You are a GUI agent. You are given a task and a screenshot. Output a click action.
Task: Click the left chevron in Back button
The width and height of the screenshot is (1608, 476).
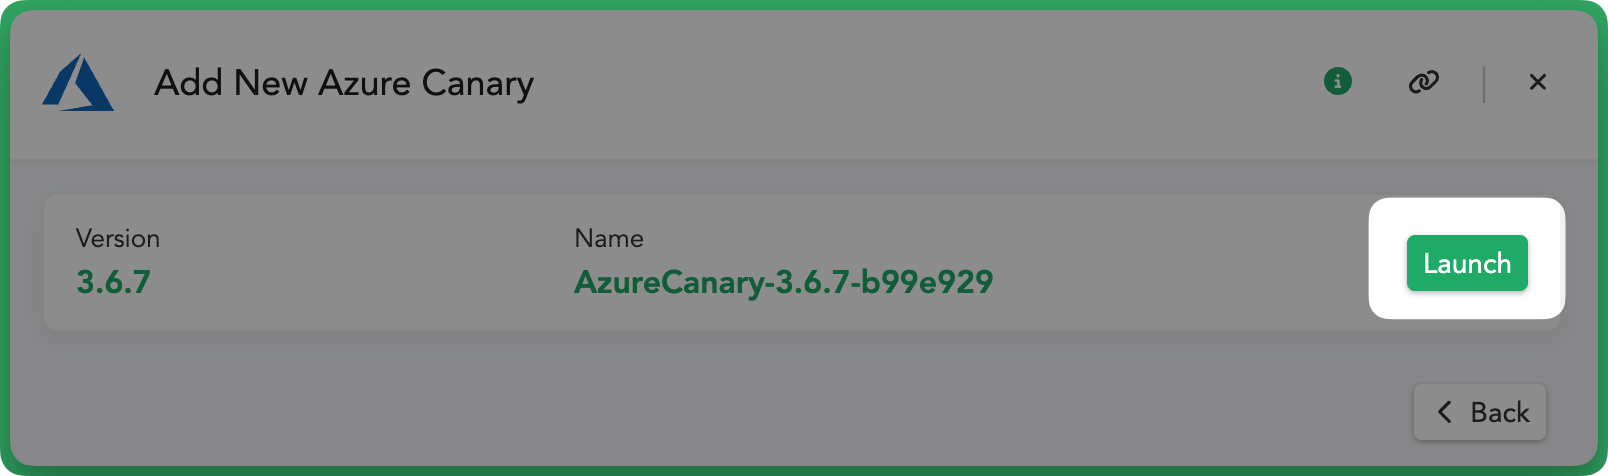pos(1444,412)
